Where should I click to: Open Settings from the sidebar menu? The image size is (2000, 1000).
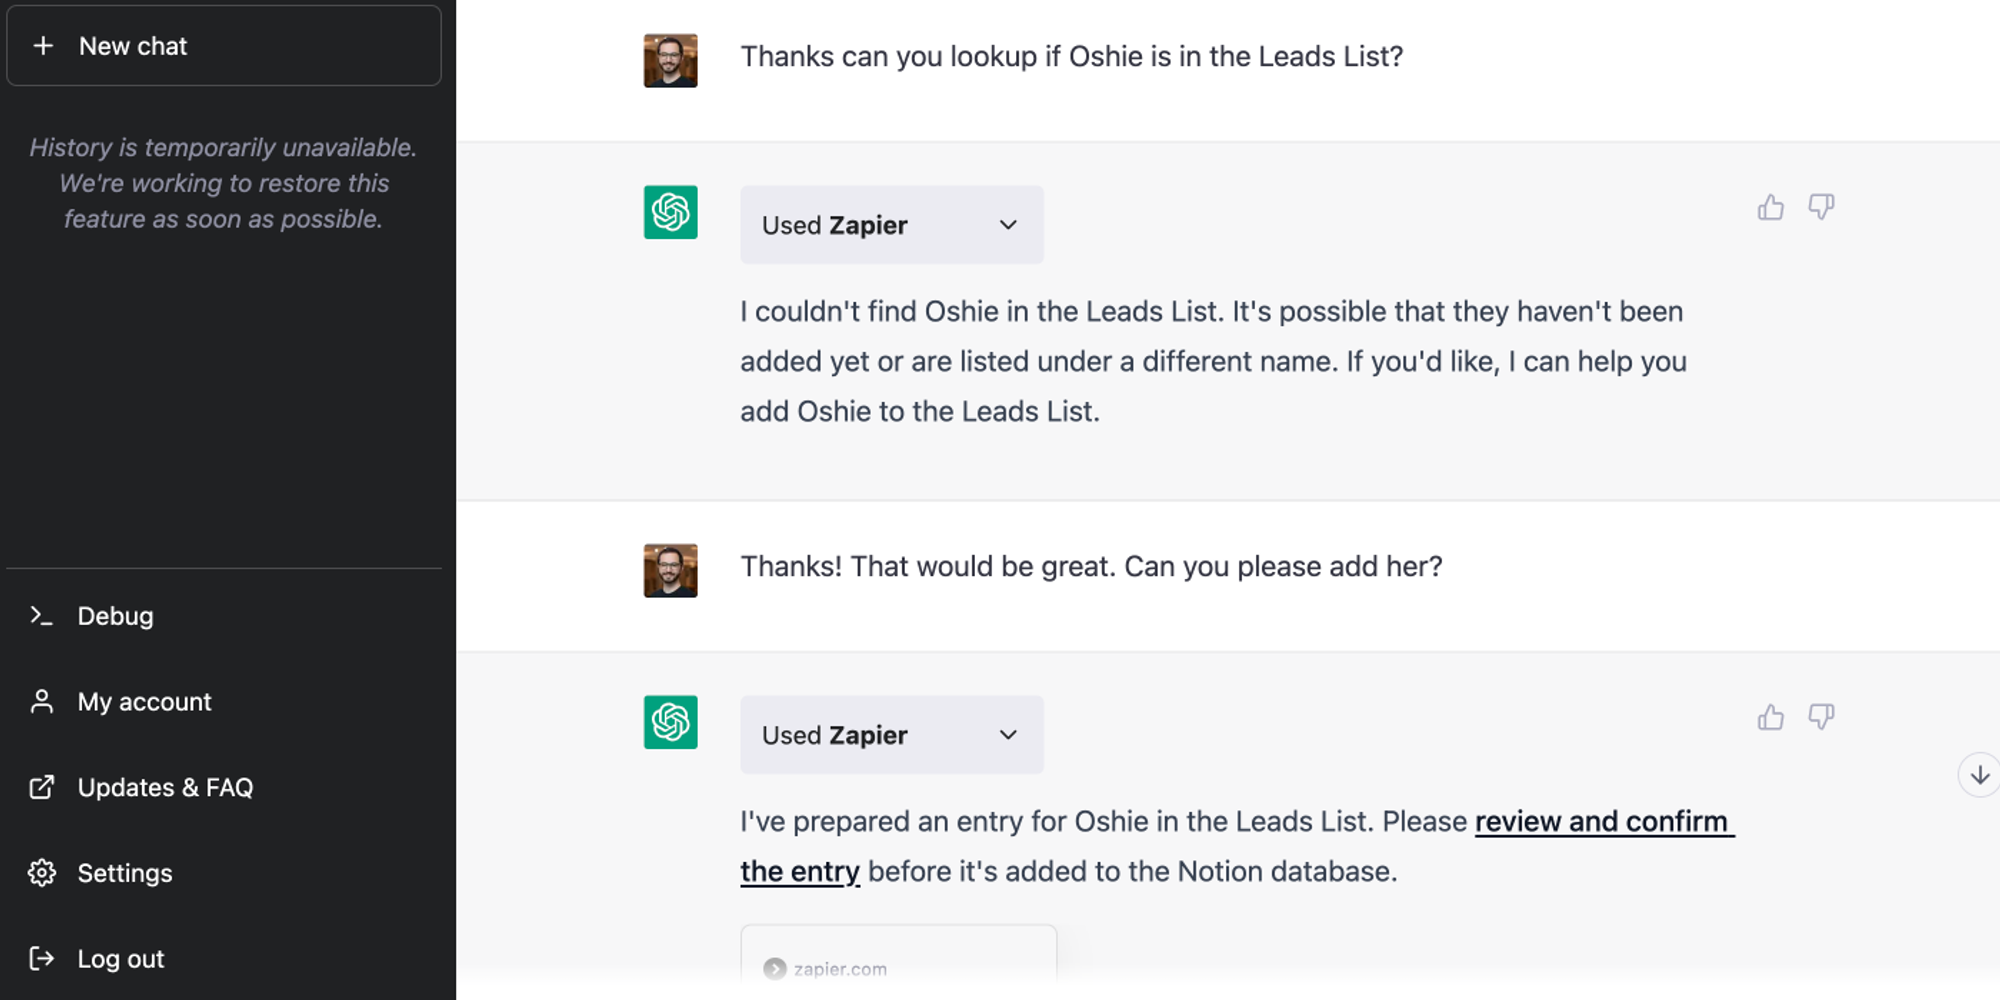(x=125, y=872)
